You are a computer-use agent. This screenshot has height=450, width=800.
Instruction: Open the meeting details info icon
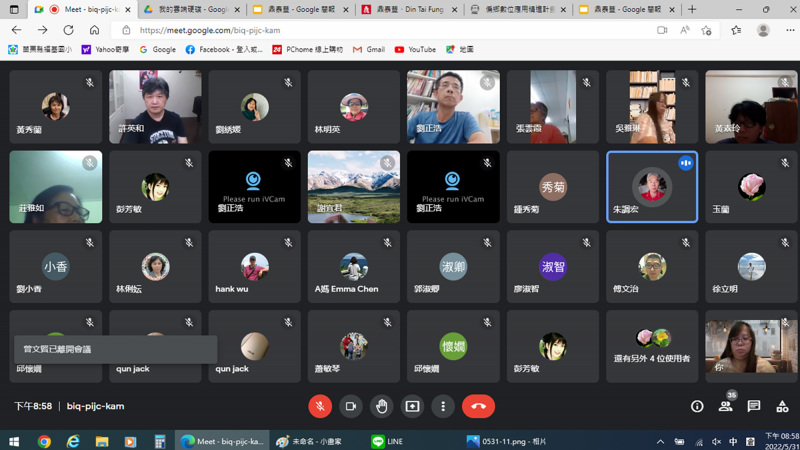(x=697, y=407)
